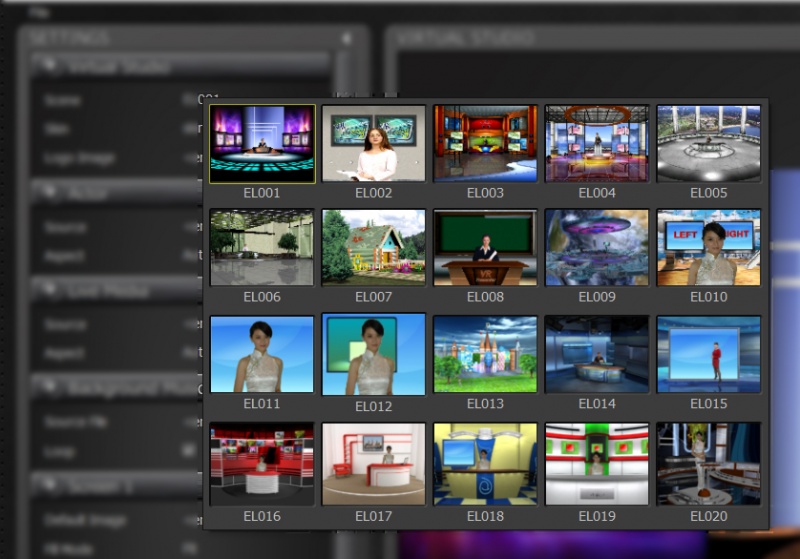Screen dimensions: 800x559
Task: Select the EL010 LEFT RIGHT screens scene
Action: 709,247
